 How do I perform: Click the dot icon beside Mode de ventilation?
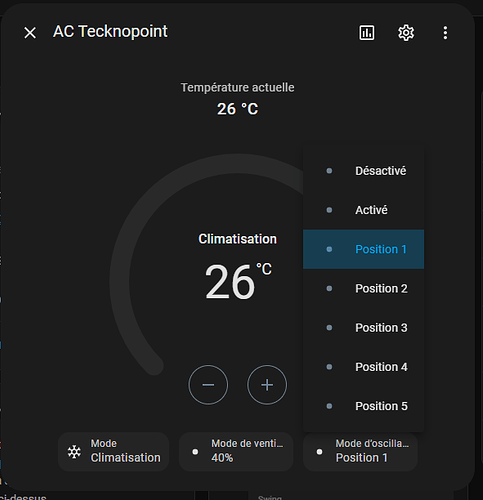pyautogui.click(x=195, y=452)
